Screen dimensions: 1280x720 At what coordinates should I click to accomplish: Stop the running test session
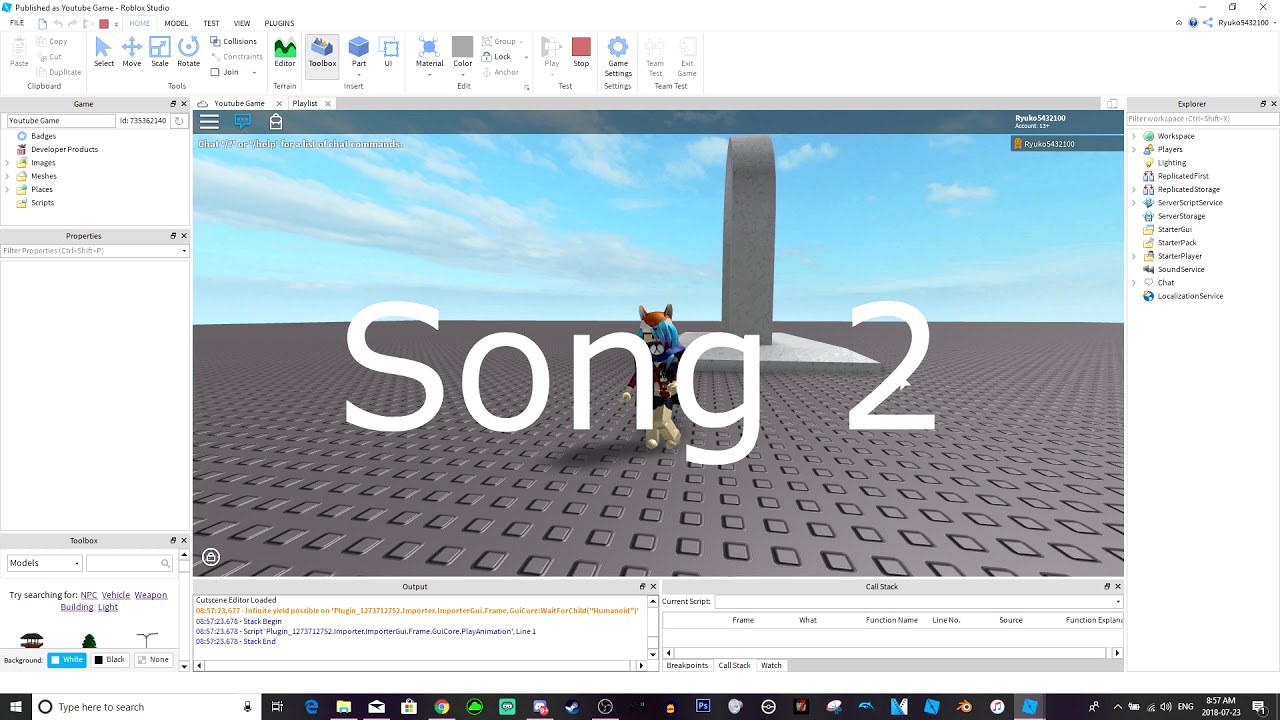pyautogui.click(x=581, y=52)
